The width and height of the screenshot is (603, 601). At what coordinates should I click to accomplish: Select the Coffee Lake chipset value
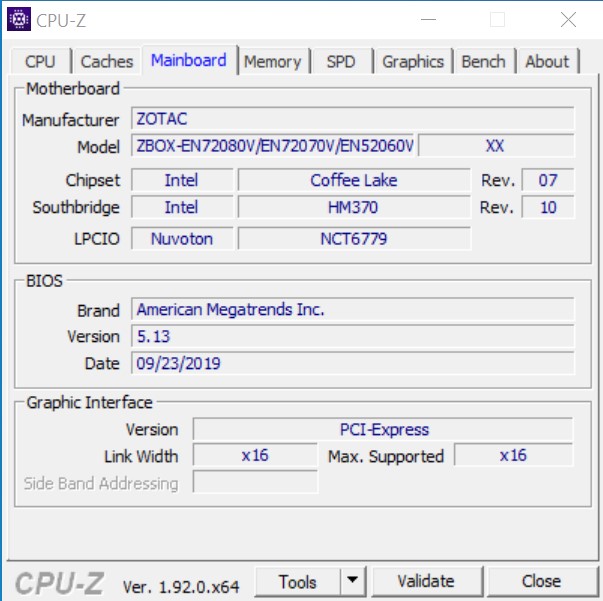click(354, 180)
